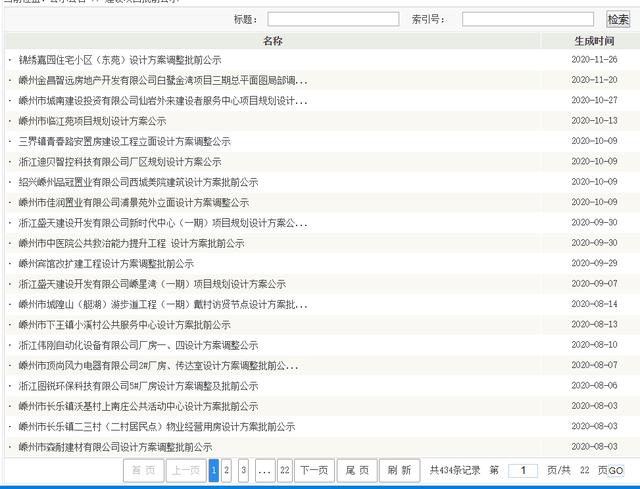
Task: Go to page 3 in pagination
Action: [x=244, y=470]
